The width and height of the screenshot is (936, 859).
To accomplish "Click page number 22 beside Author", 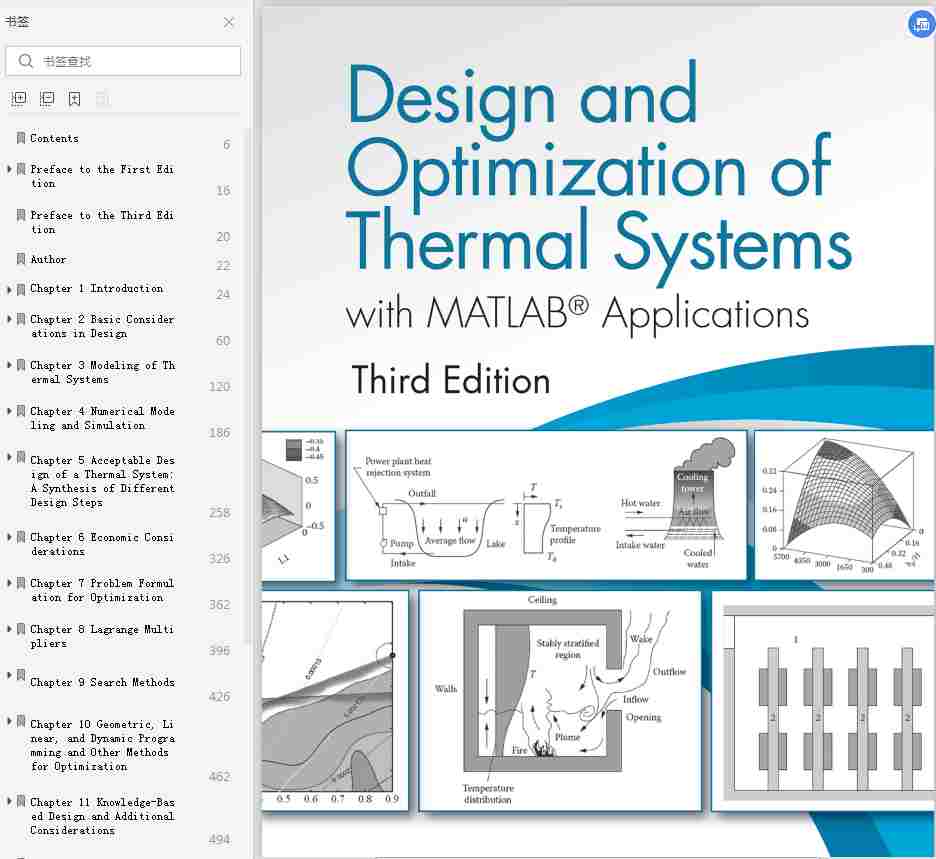I will click(x=223, y=266).
